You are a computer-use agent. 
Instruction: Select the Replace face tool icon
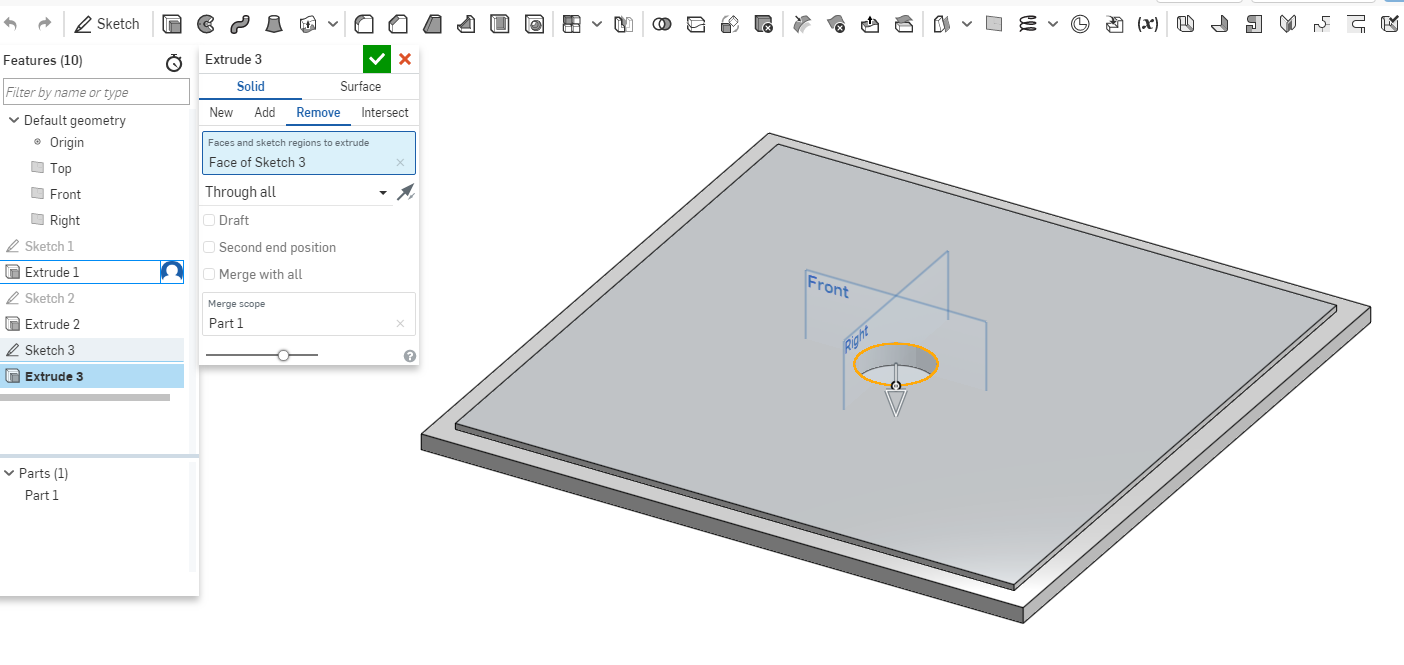coord(904,24)
